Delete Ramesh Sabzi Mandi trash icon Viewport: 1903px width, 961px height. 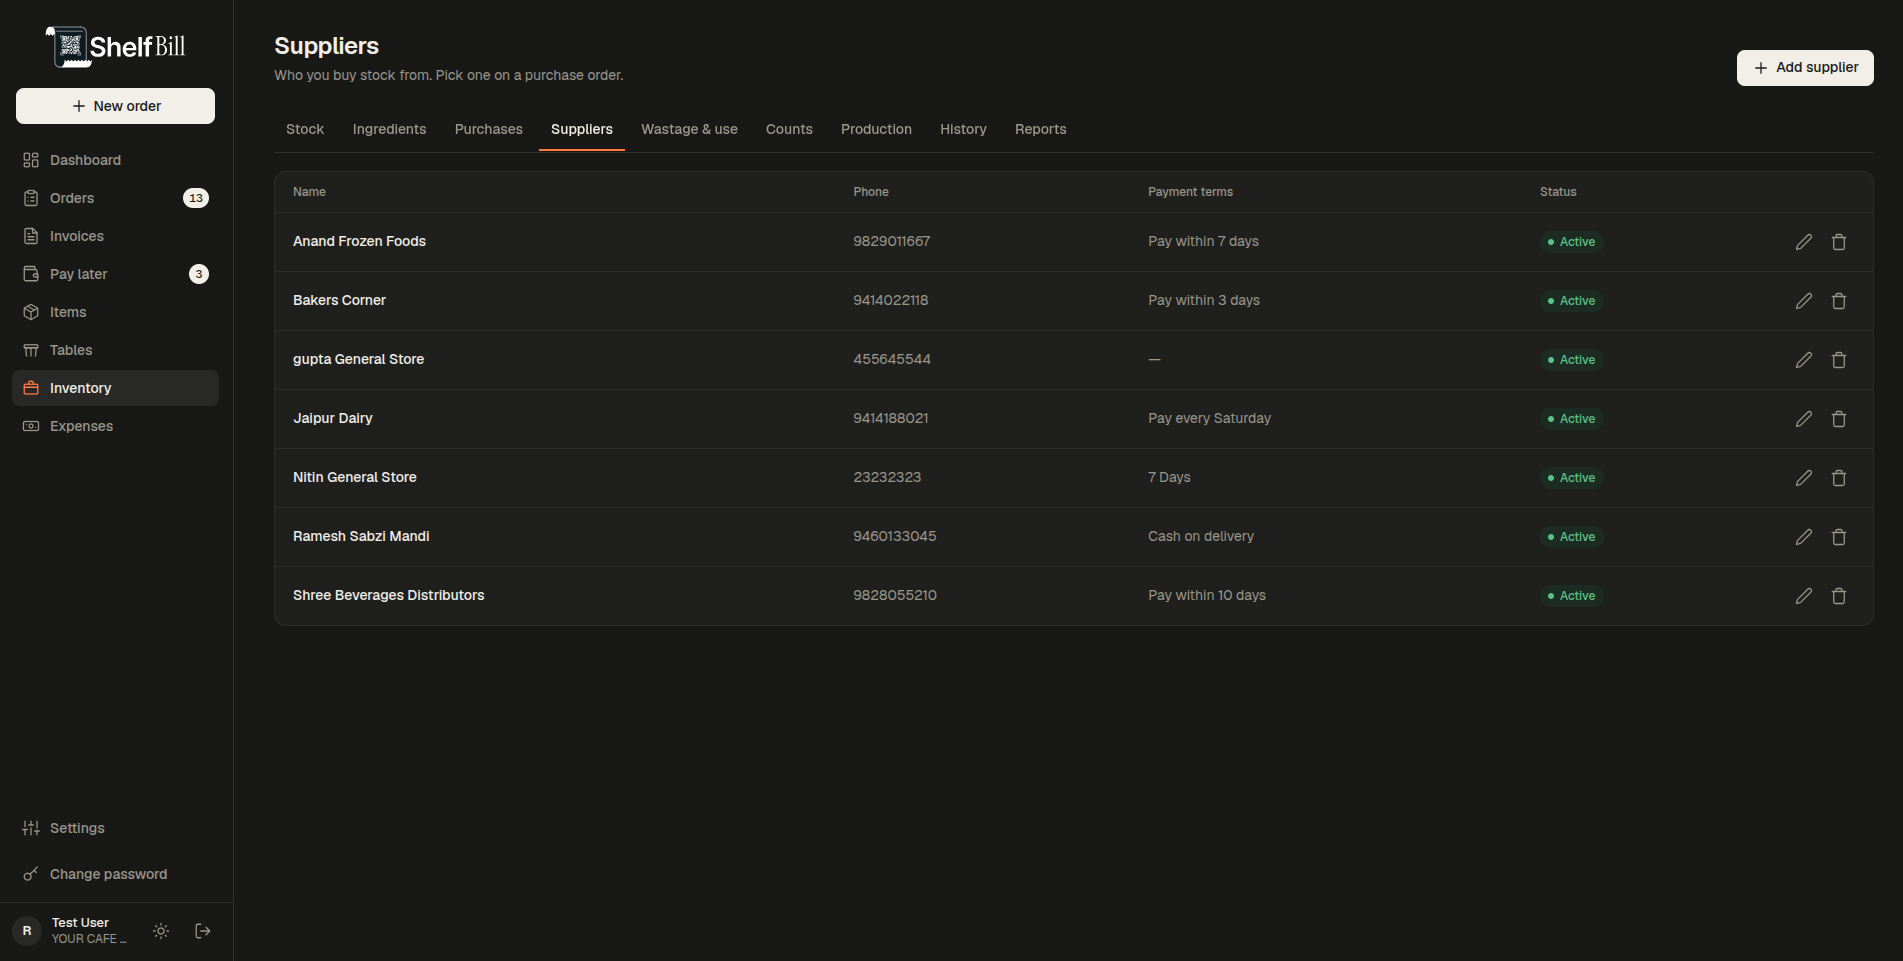1838,537
